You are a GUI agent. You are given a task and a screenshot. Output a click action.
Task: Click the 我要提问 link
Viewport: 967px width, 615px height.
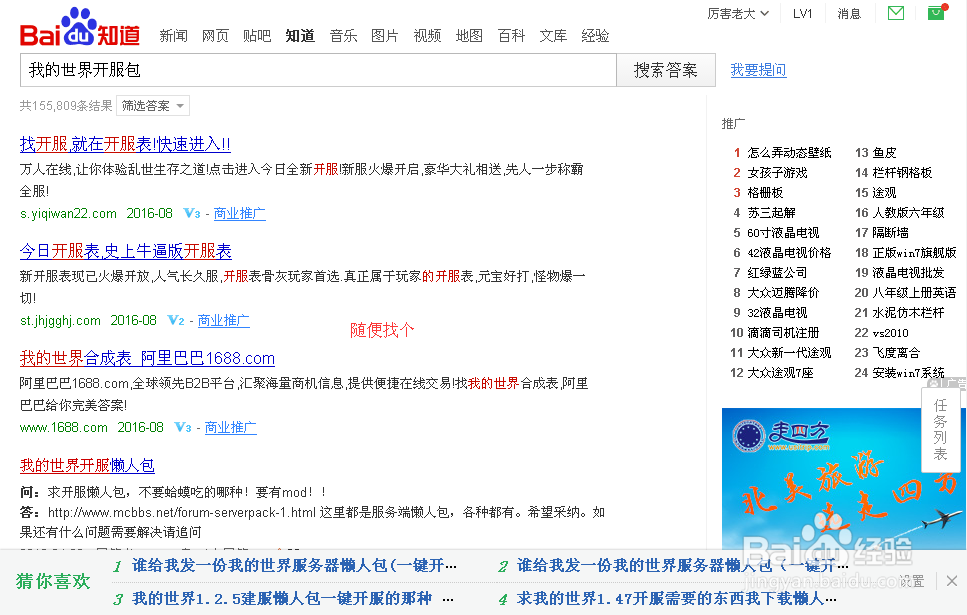tap(758, 70)
